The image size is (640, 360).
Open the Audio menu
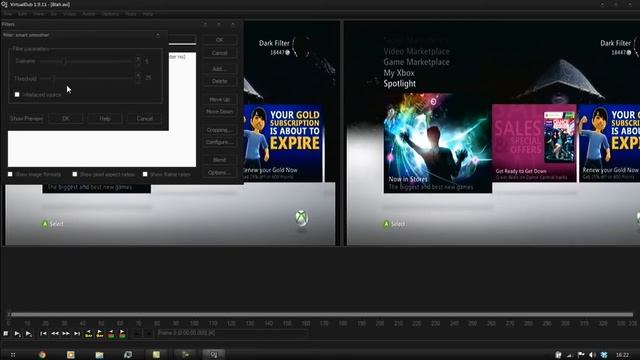[89, 14]
